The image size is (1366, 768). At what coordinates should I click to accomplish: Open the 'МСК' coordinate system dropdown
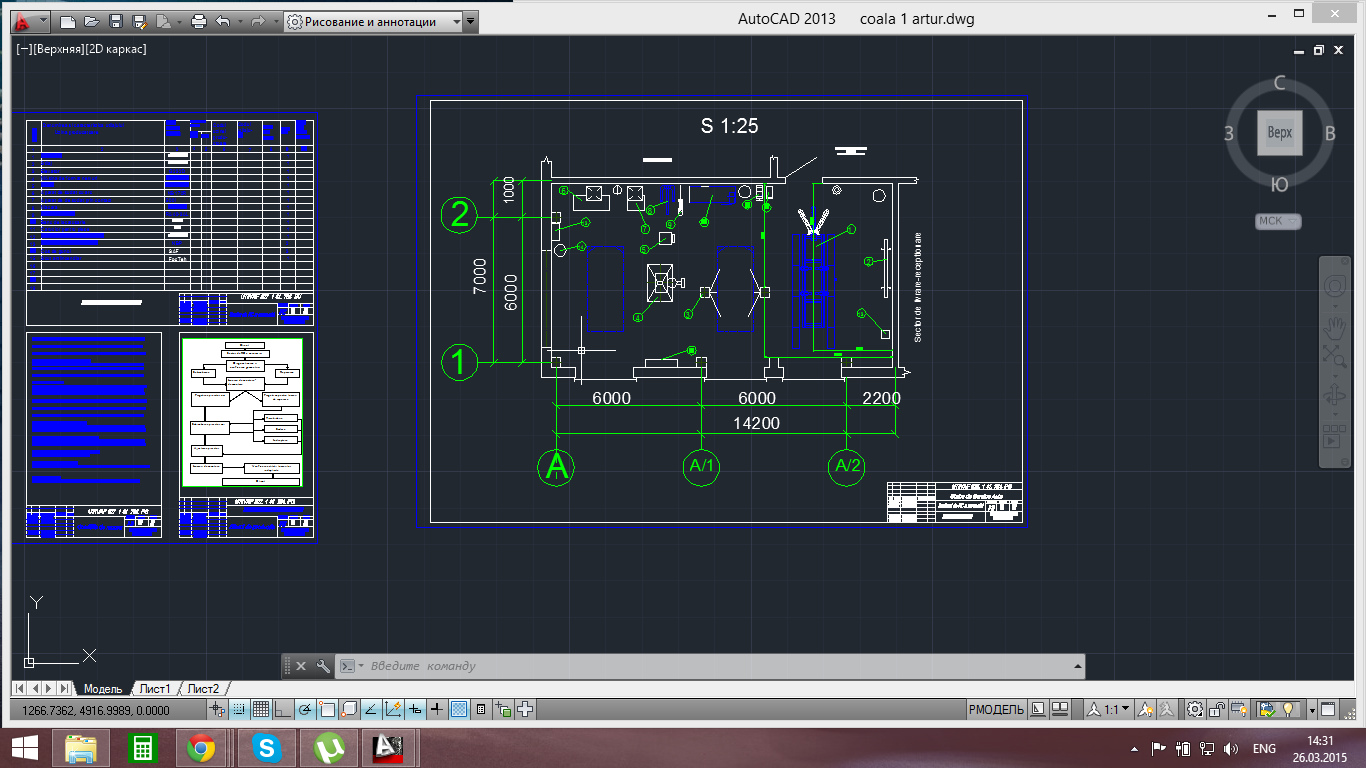point(1279,221)
